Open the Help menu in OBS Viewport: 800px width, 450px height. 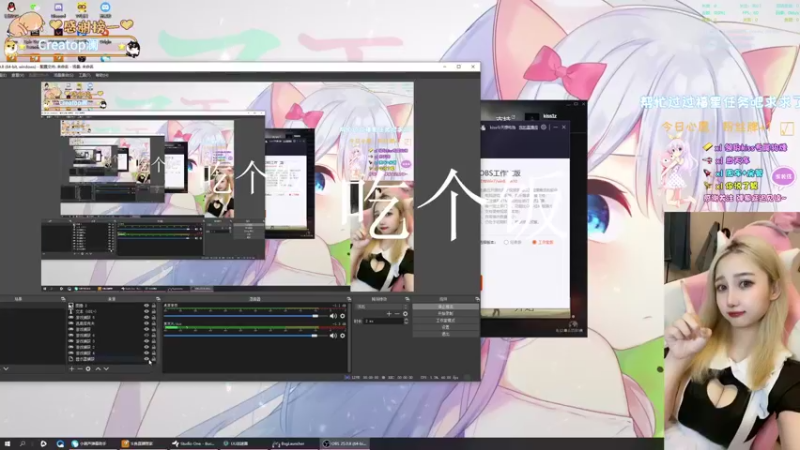coord(102,75)
